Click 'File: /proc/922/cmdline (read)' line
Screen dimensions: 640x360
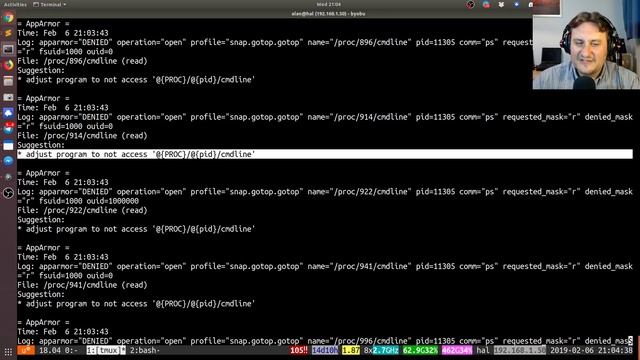[82, 211]
